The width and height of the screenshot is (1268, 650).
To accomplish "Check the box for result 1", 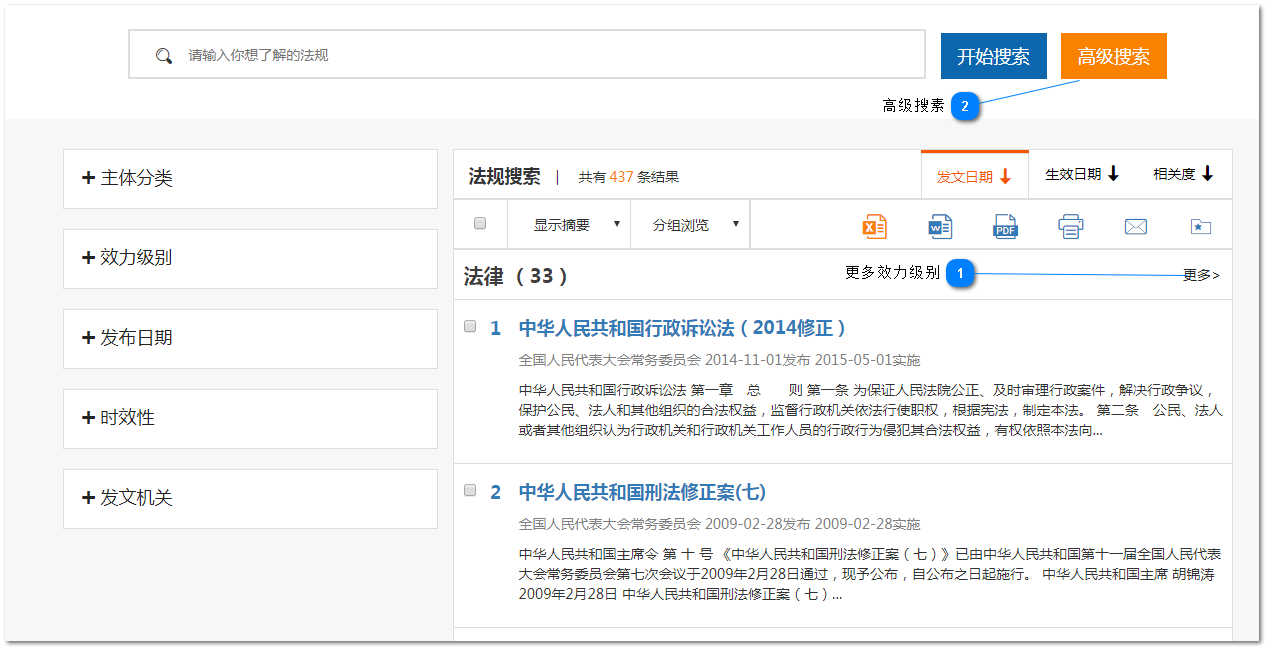I will tap(470, 326).
